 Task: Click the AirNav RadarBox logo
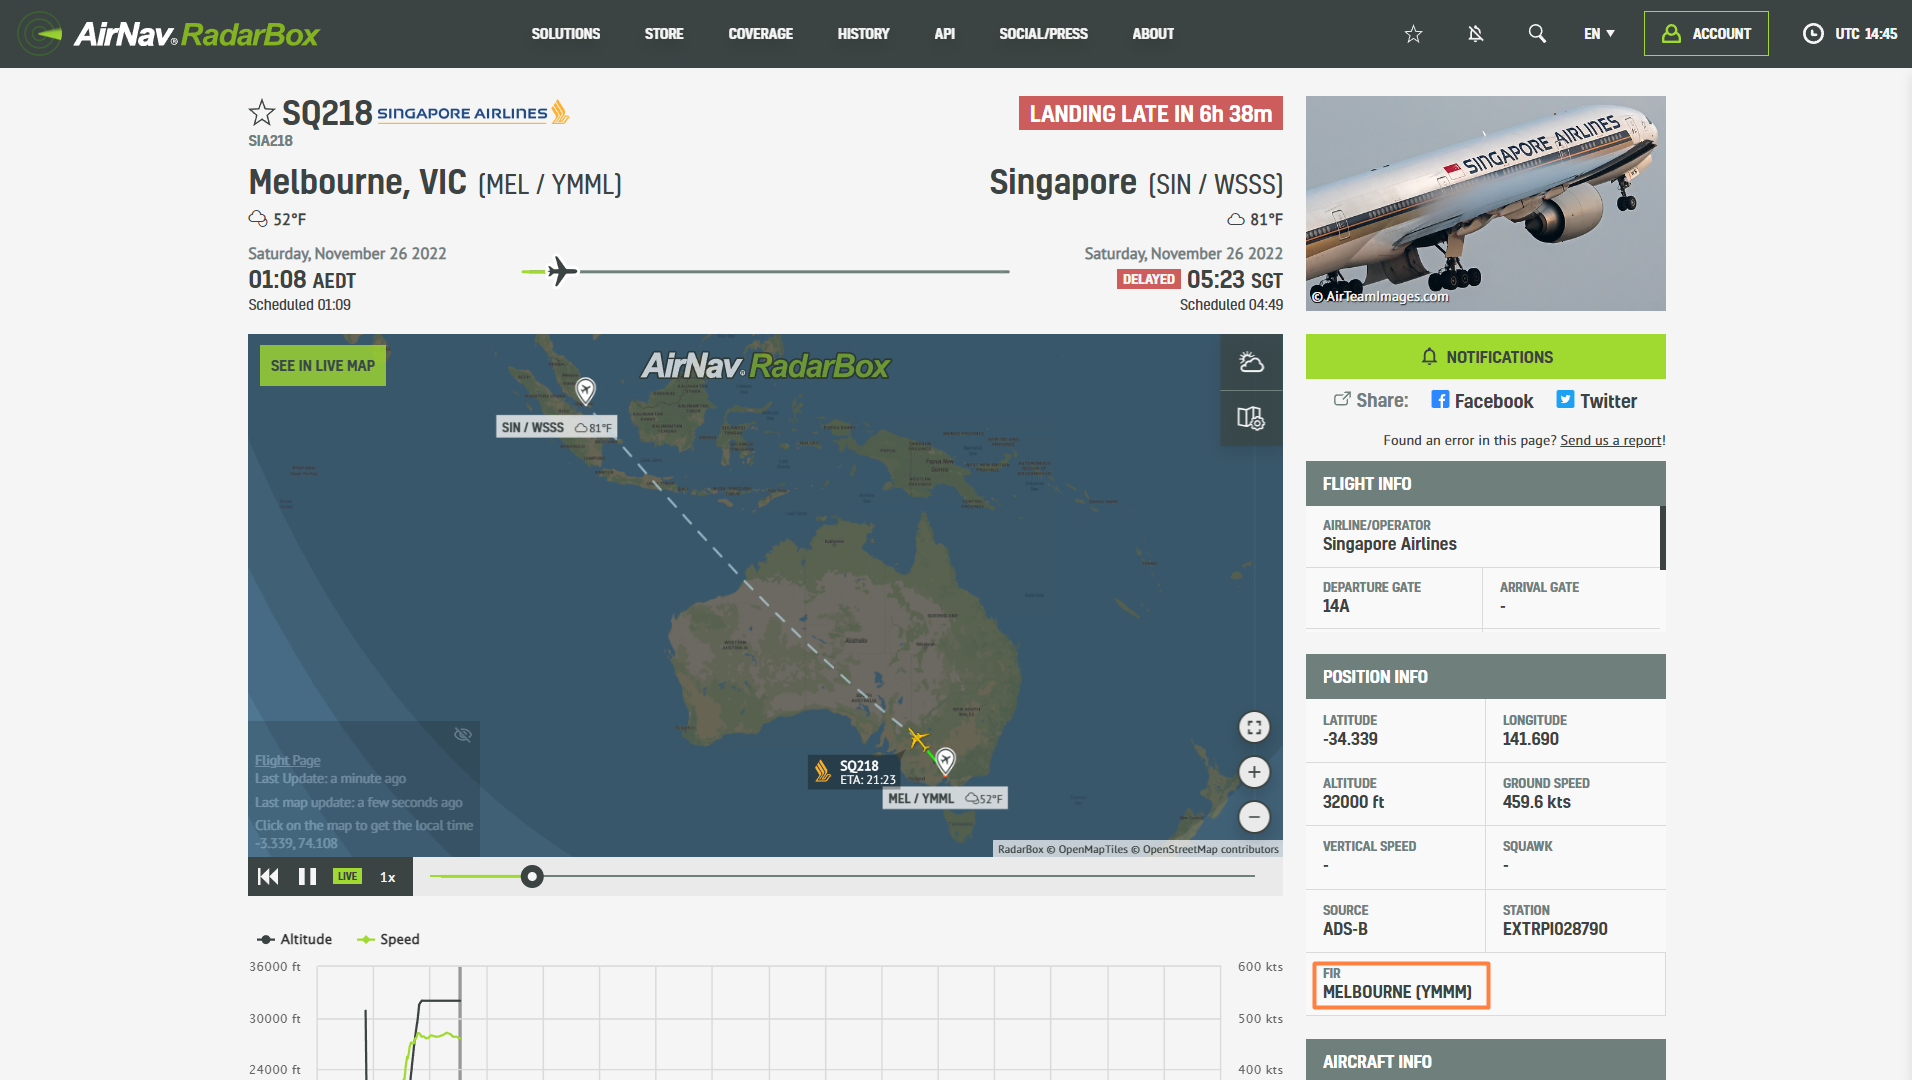(168, 34)
